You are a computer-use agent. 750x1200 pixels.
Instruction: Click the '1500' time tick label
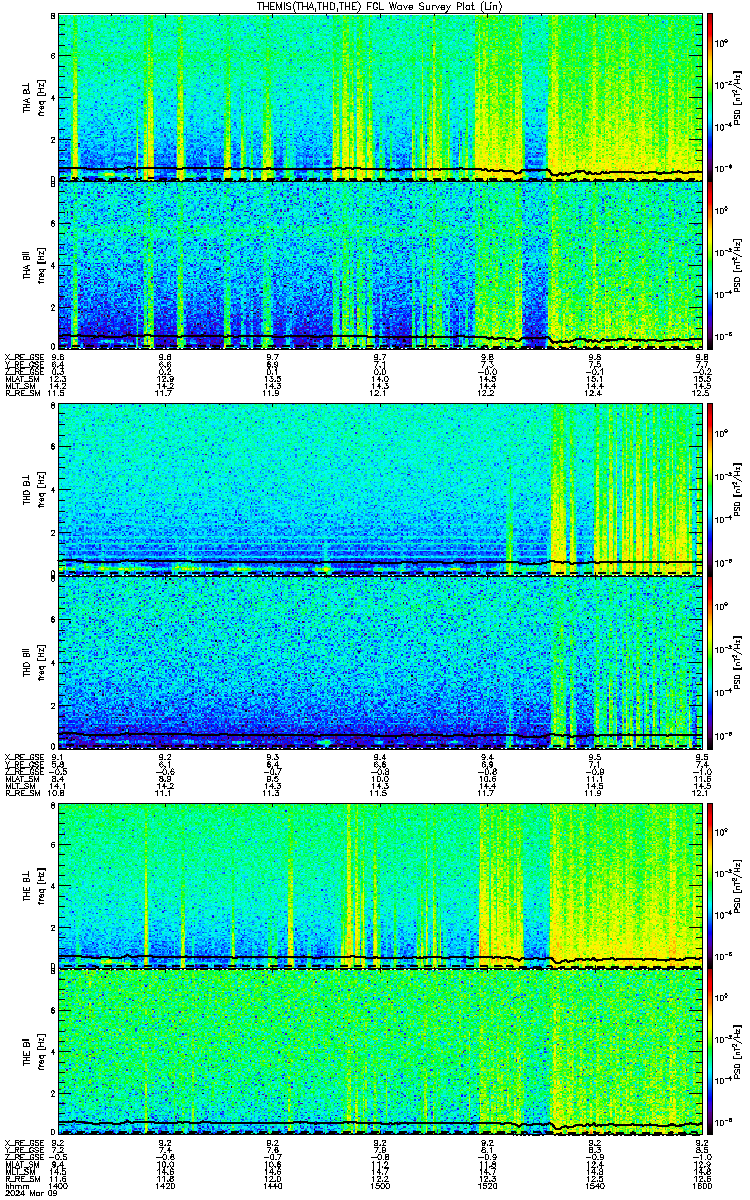[x=381, y=1188]
